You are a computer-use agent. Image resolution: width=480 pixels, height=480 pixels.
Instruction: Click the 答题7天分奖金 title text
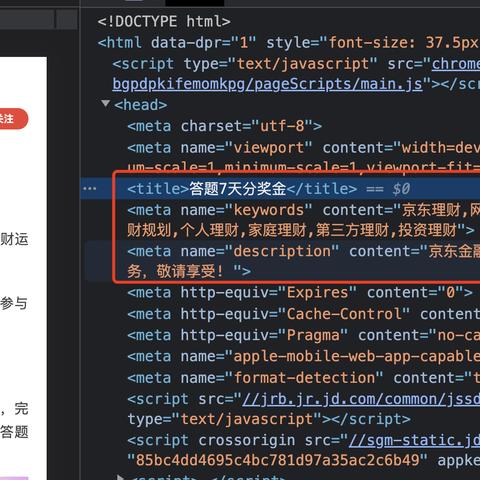coord(238,189)
